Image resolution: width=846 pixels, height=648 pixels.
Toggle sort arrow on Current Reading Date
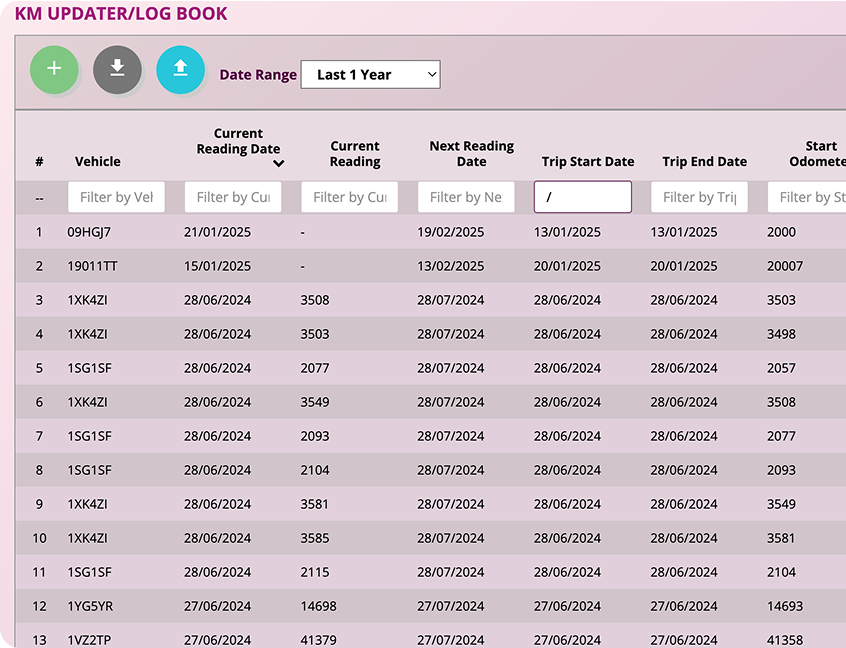278,163
